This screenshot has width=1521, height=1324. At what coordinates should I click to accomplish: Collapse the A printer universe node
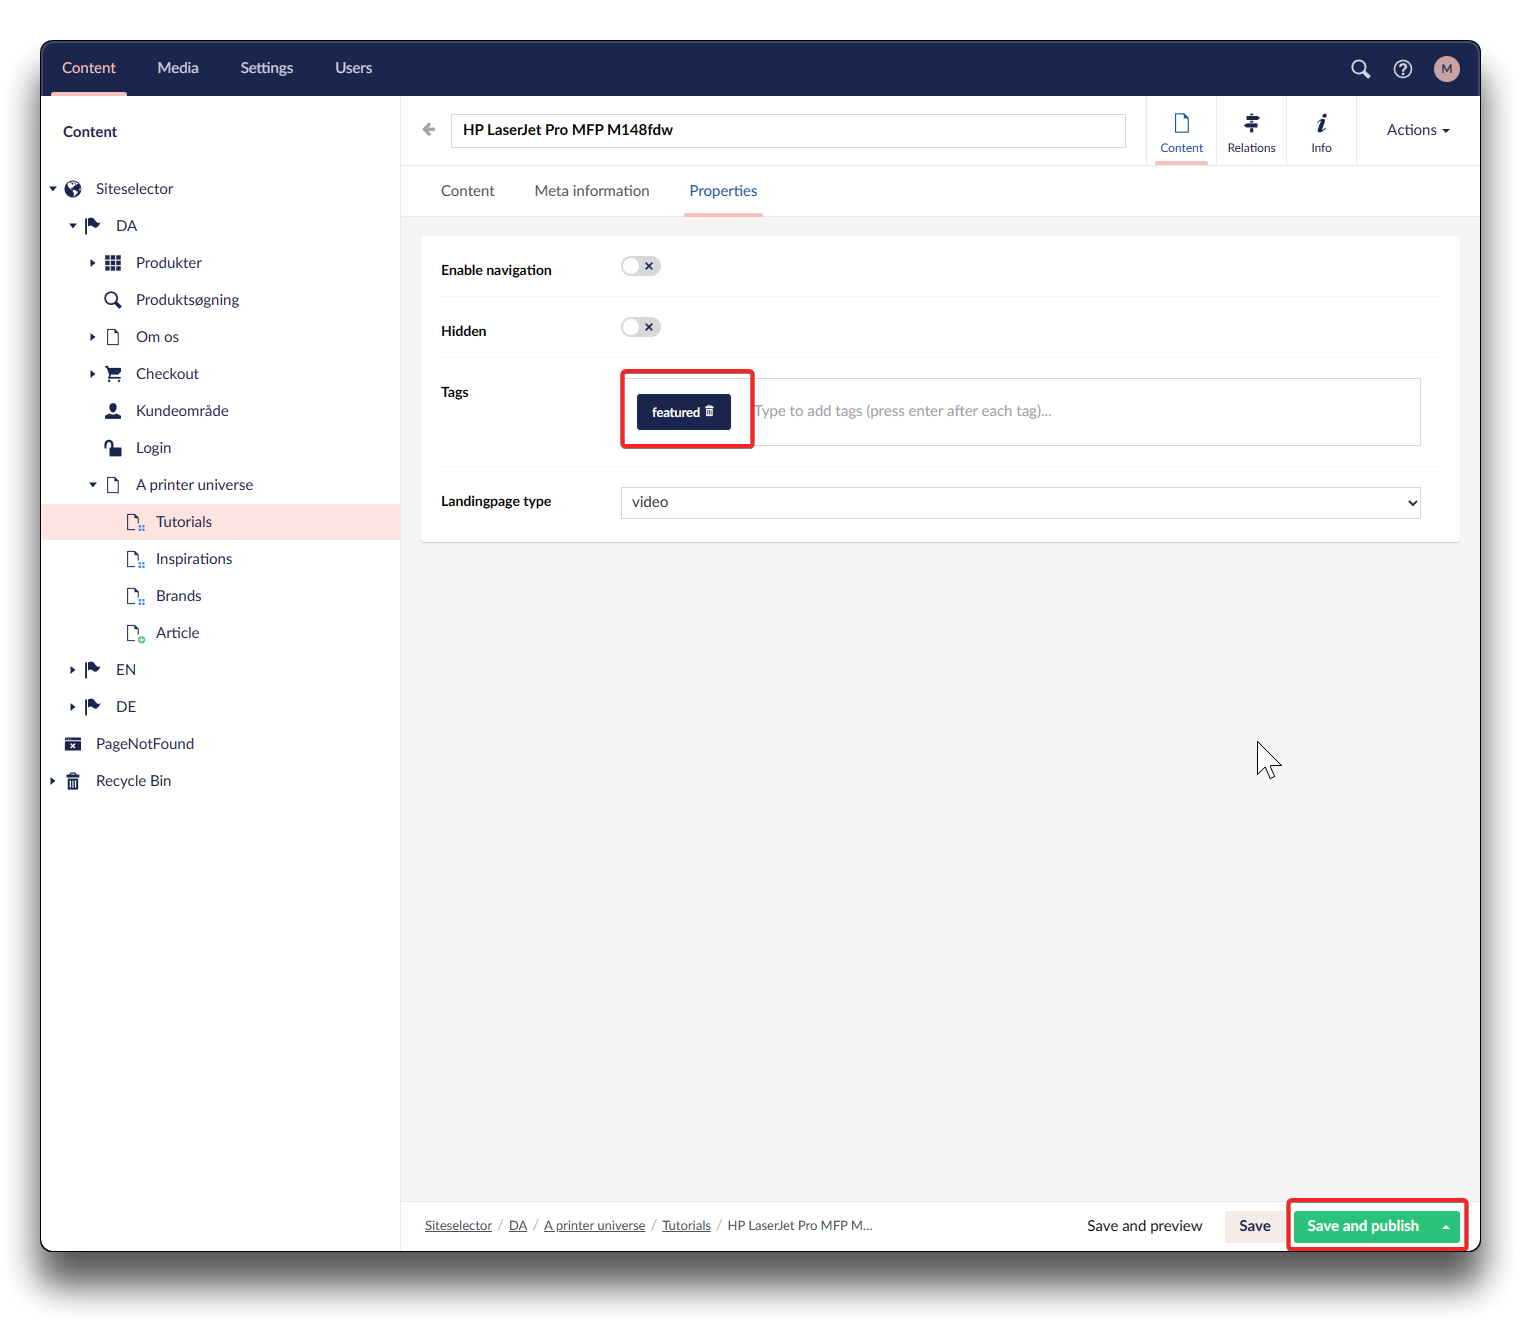coord(92,485)
